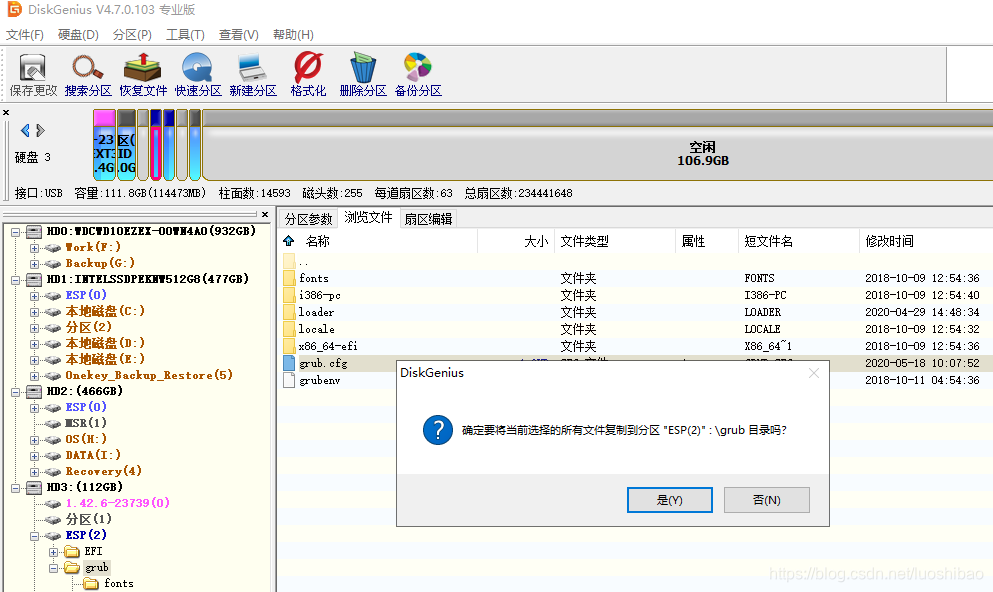Screen dimensions: 993x592
Task: Sort file list by 修改时间 column
Action: [x=889, y=241]
